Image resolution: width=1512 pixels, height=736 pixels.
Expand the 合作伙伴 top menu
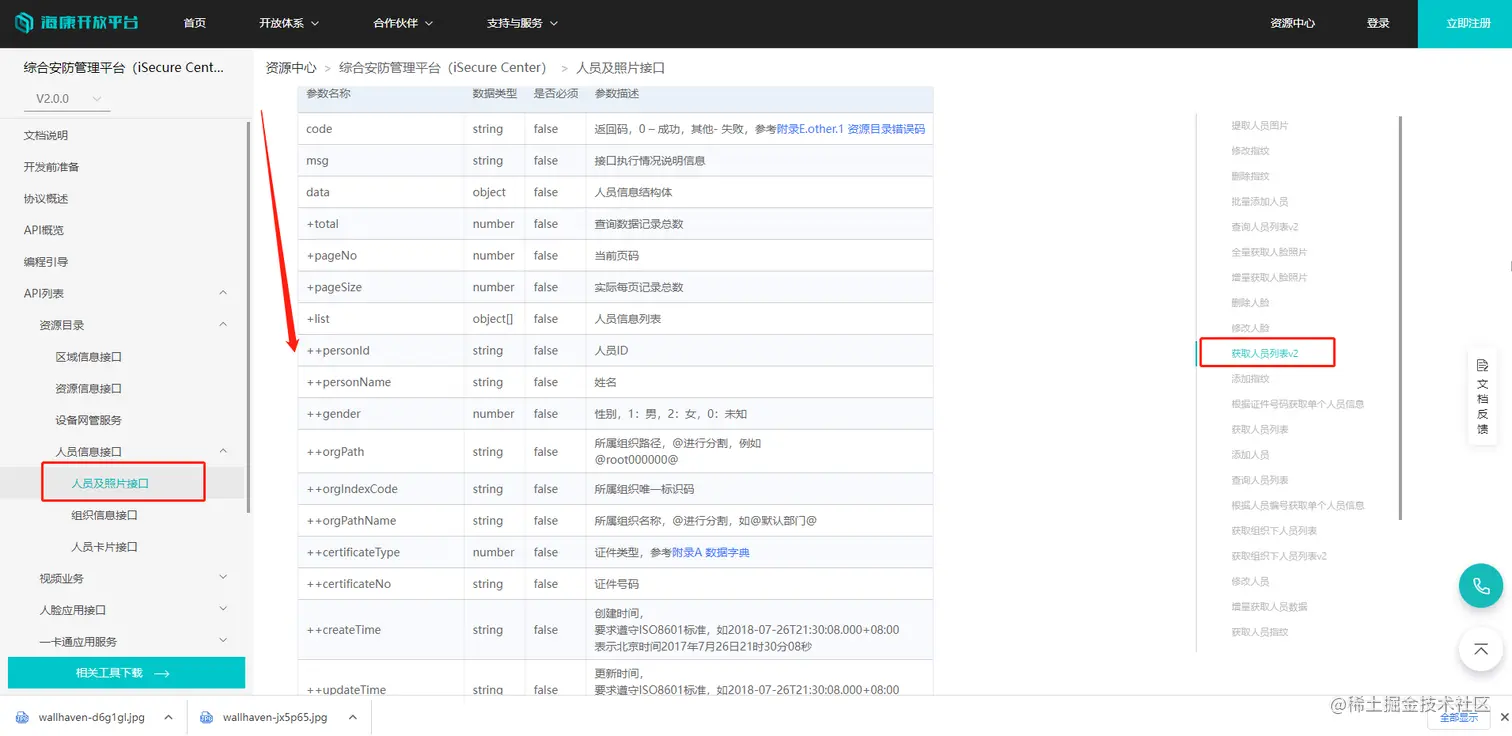[x=403, y=23]
